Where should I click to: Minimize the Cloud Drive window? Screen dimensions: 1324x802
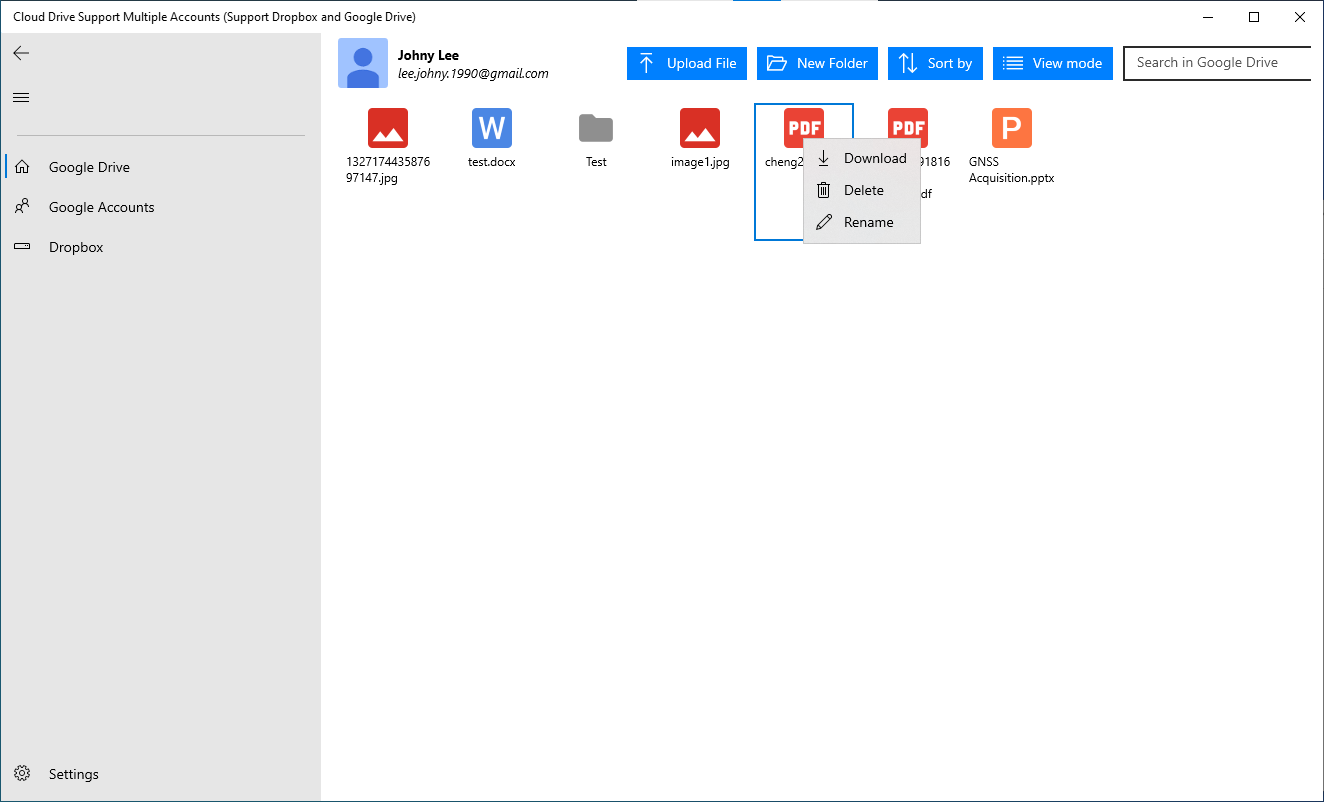pos(1208,17)
